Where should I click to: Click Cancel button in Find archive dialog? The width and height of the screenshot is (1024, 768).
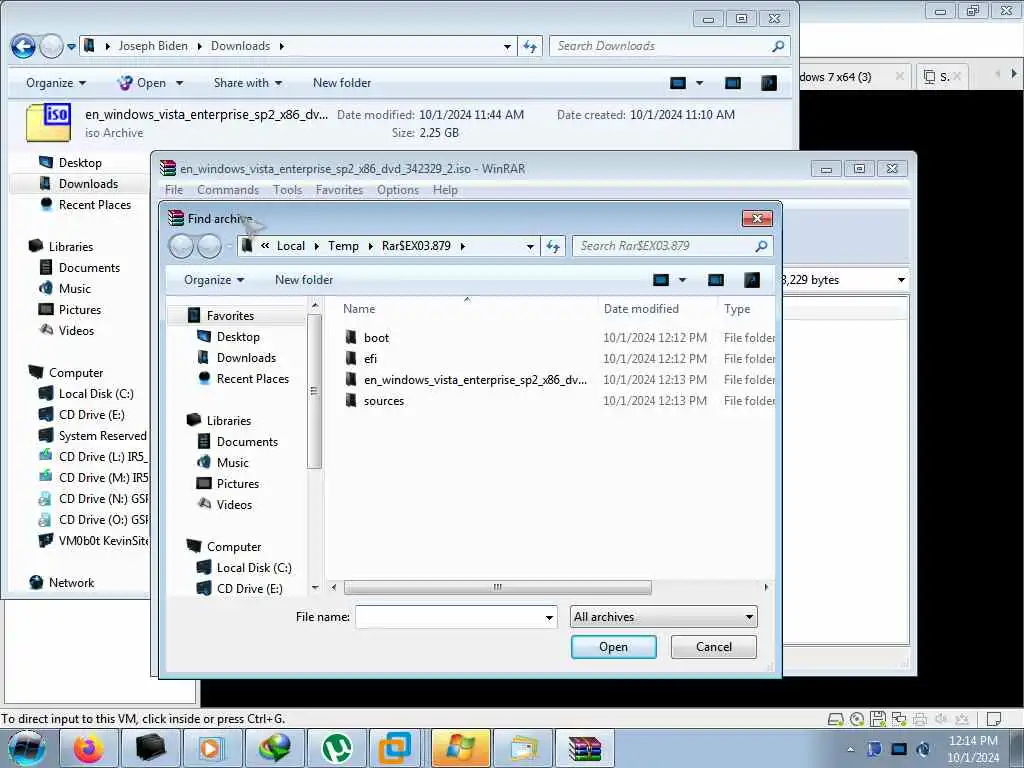coord(713,647)
